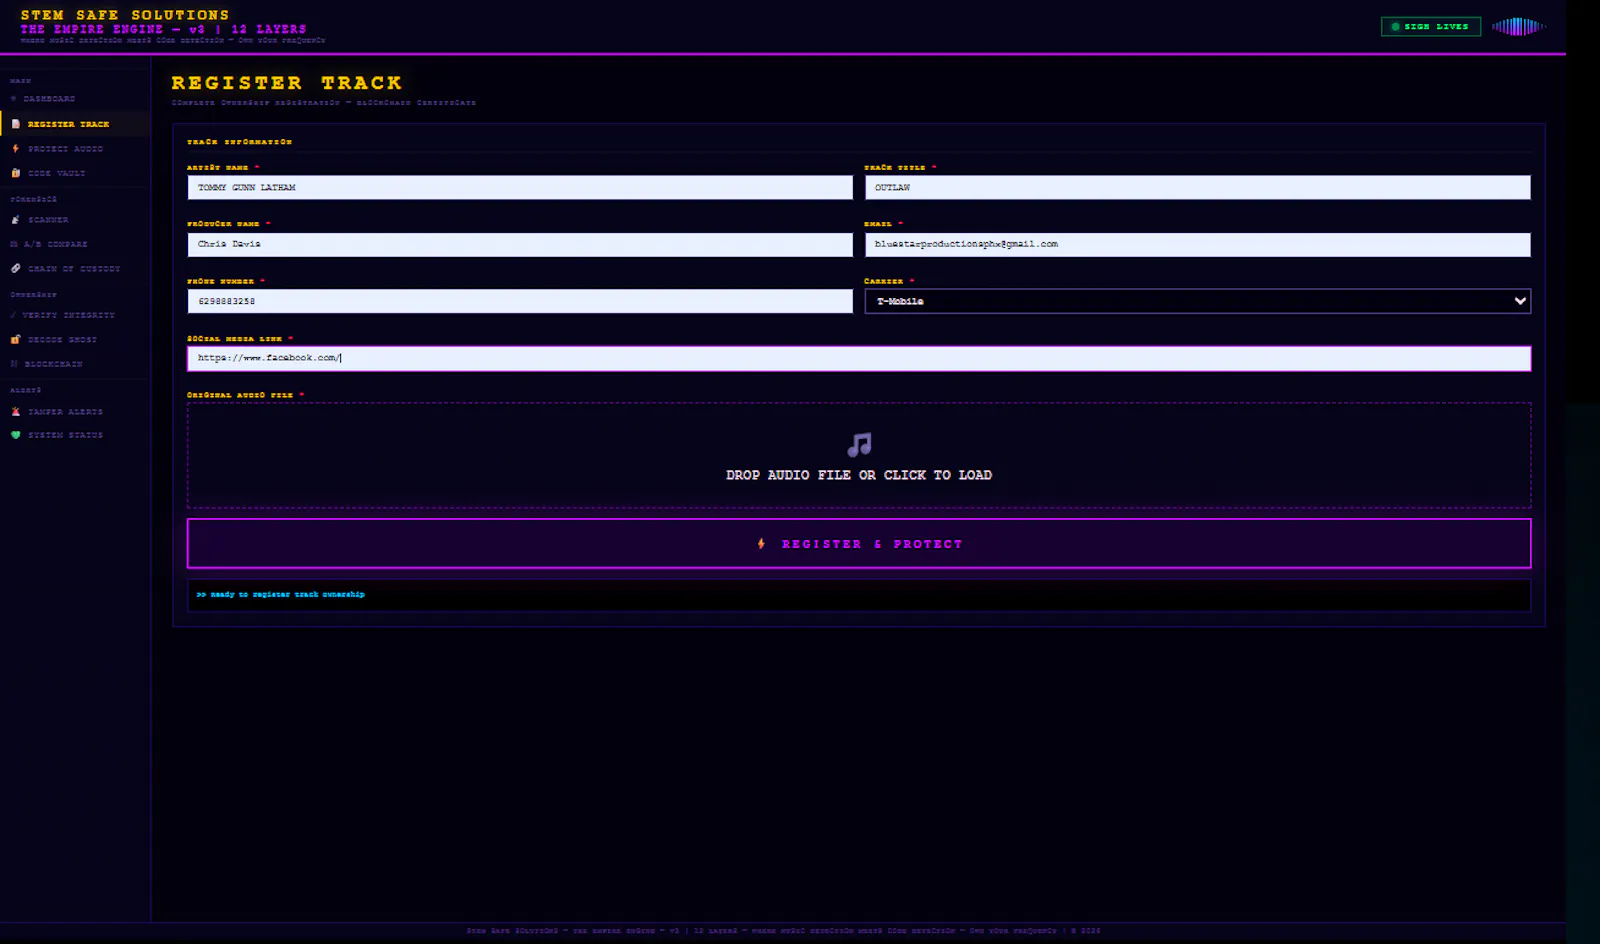The height and width of the screenshot is (944, 1600).
Task: Click the Code Vault lock icon
Action: click(x=15, y=173)
